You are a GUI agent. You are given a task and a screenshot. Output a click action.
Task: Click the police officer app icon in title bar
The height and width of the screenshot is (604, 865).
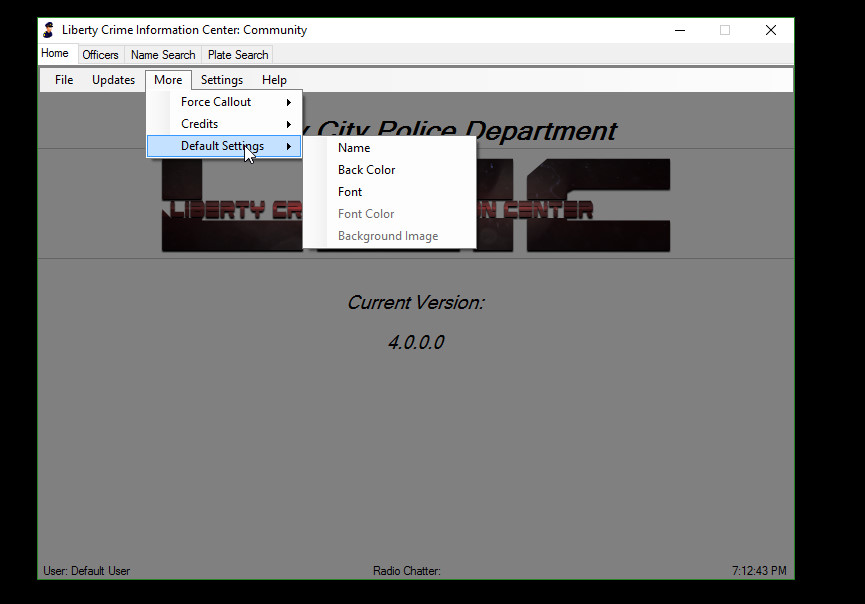point(48,30)
